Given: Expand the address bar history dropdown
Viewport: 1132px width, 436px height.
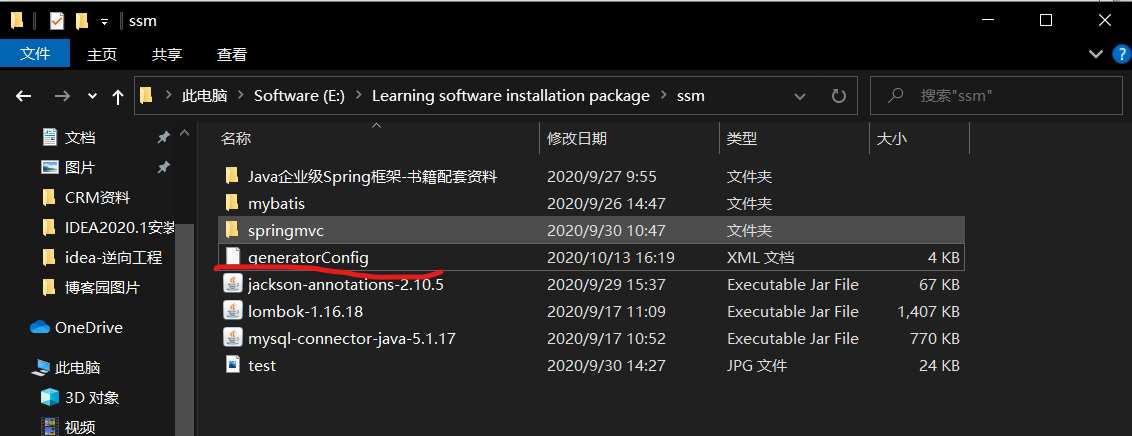Looking at the screenshot, I should tap(800, 96).
